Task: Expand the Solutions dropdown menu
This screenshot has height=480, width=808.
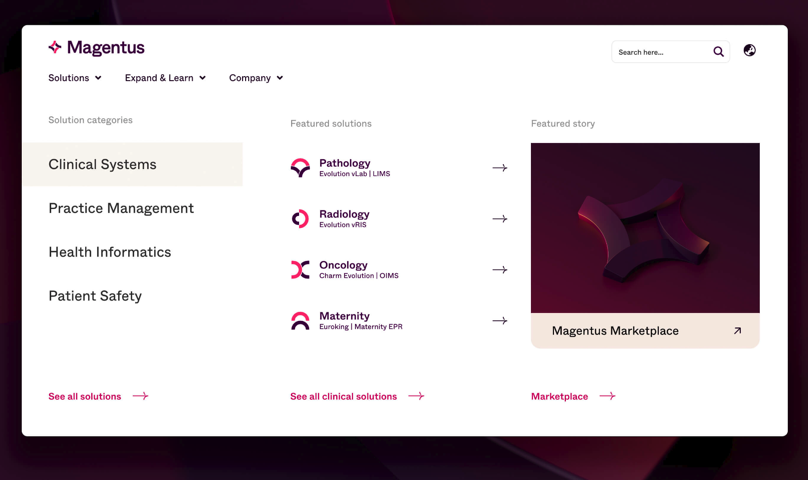Action: coord(75,78)
